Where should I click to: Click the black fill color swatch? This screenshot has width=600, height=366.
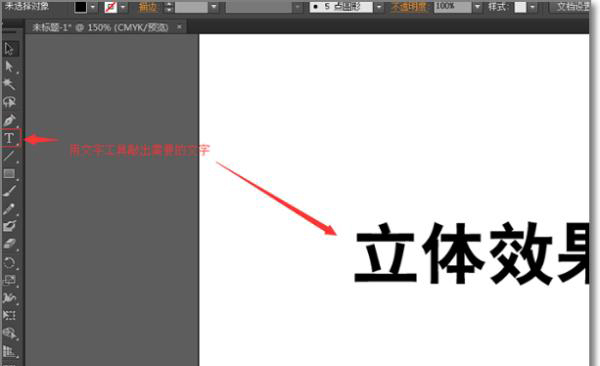[x=80, y=7]
